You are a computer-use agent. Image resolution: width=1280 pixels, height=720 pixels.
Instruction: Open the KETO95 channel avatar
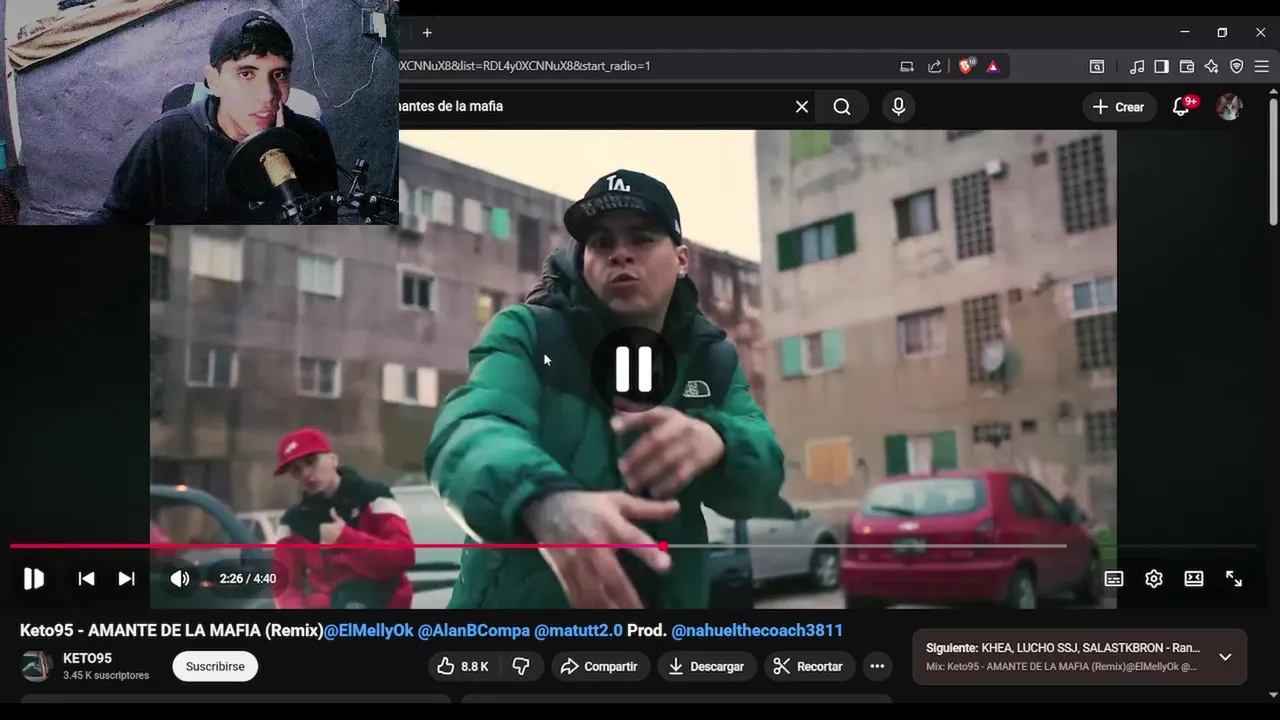37,666
